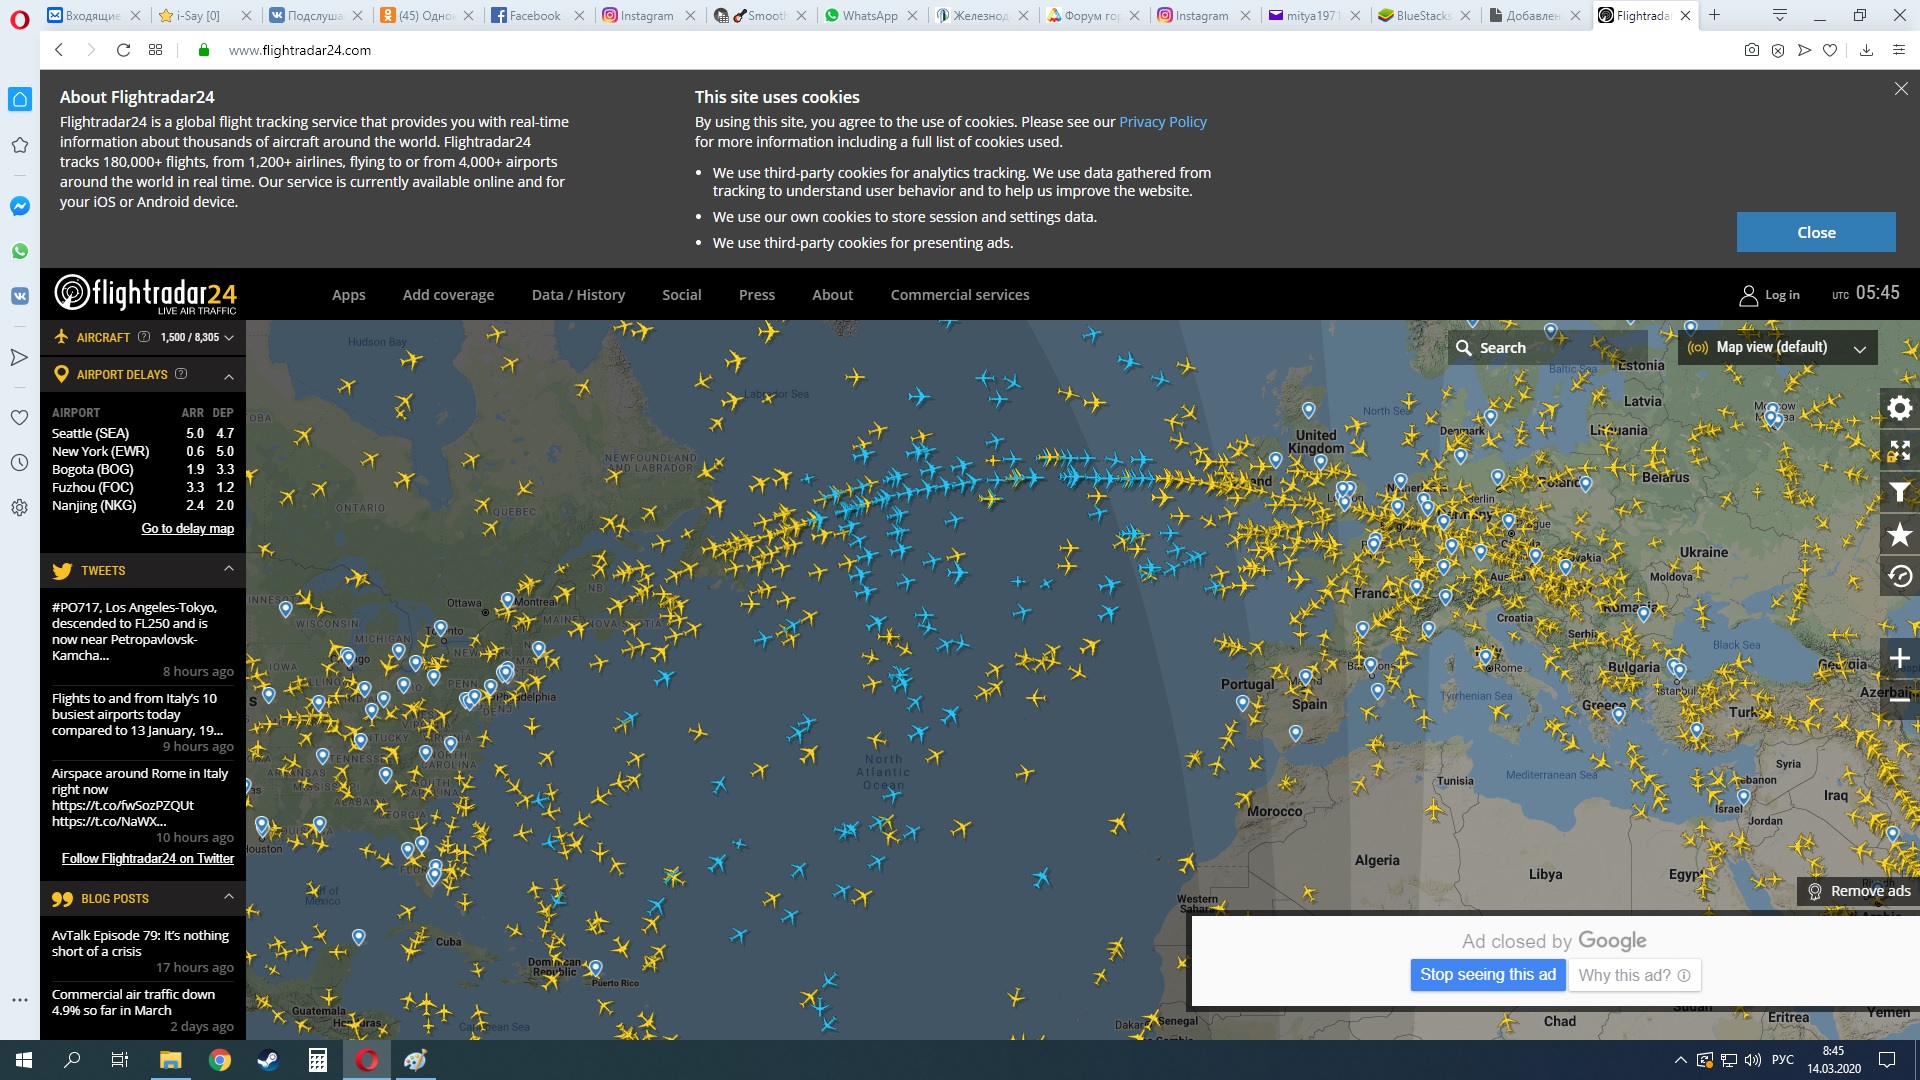Zoom in map with plus button
Image resolution: width=1920 pixels, height=1080 pixels.
coord(1899,658)
